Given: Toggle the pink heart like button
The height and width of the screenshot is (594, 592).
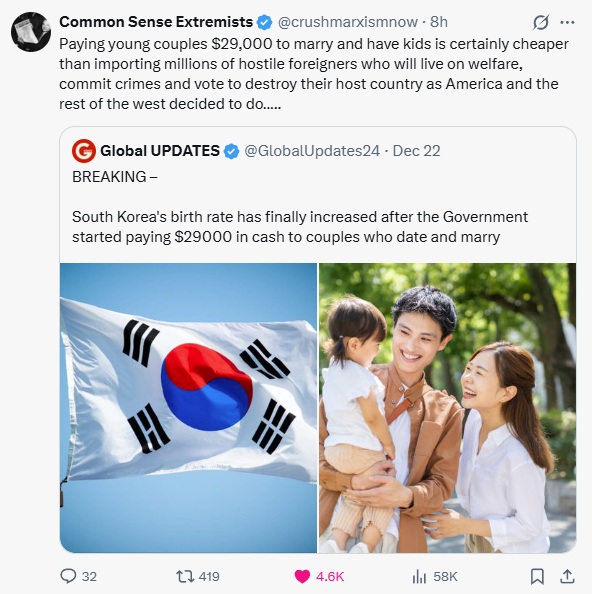Looking at the screenshot, I should [302, 576].
